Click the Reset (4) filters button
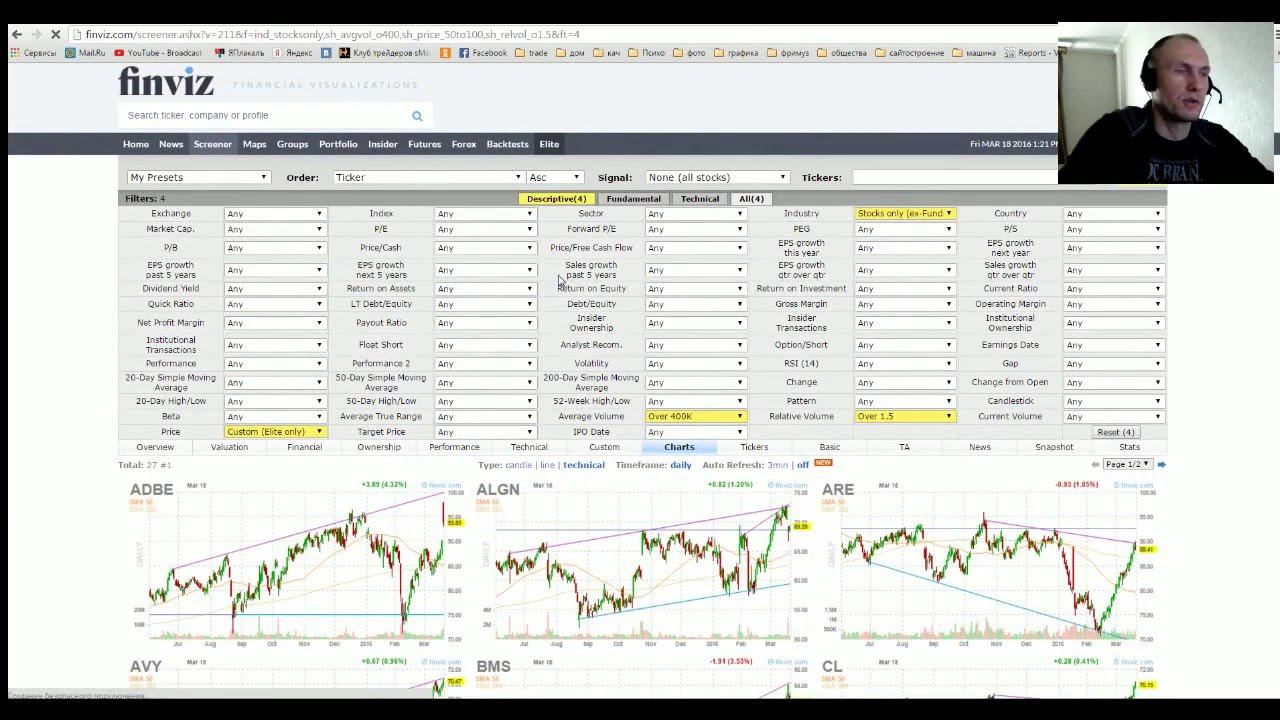This screenshot has height=720, width=1280. point(1115,432)
